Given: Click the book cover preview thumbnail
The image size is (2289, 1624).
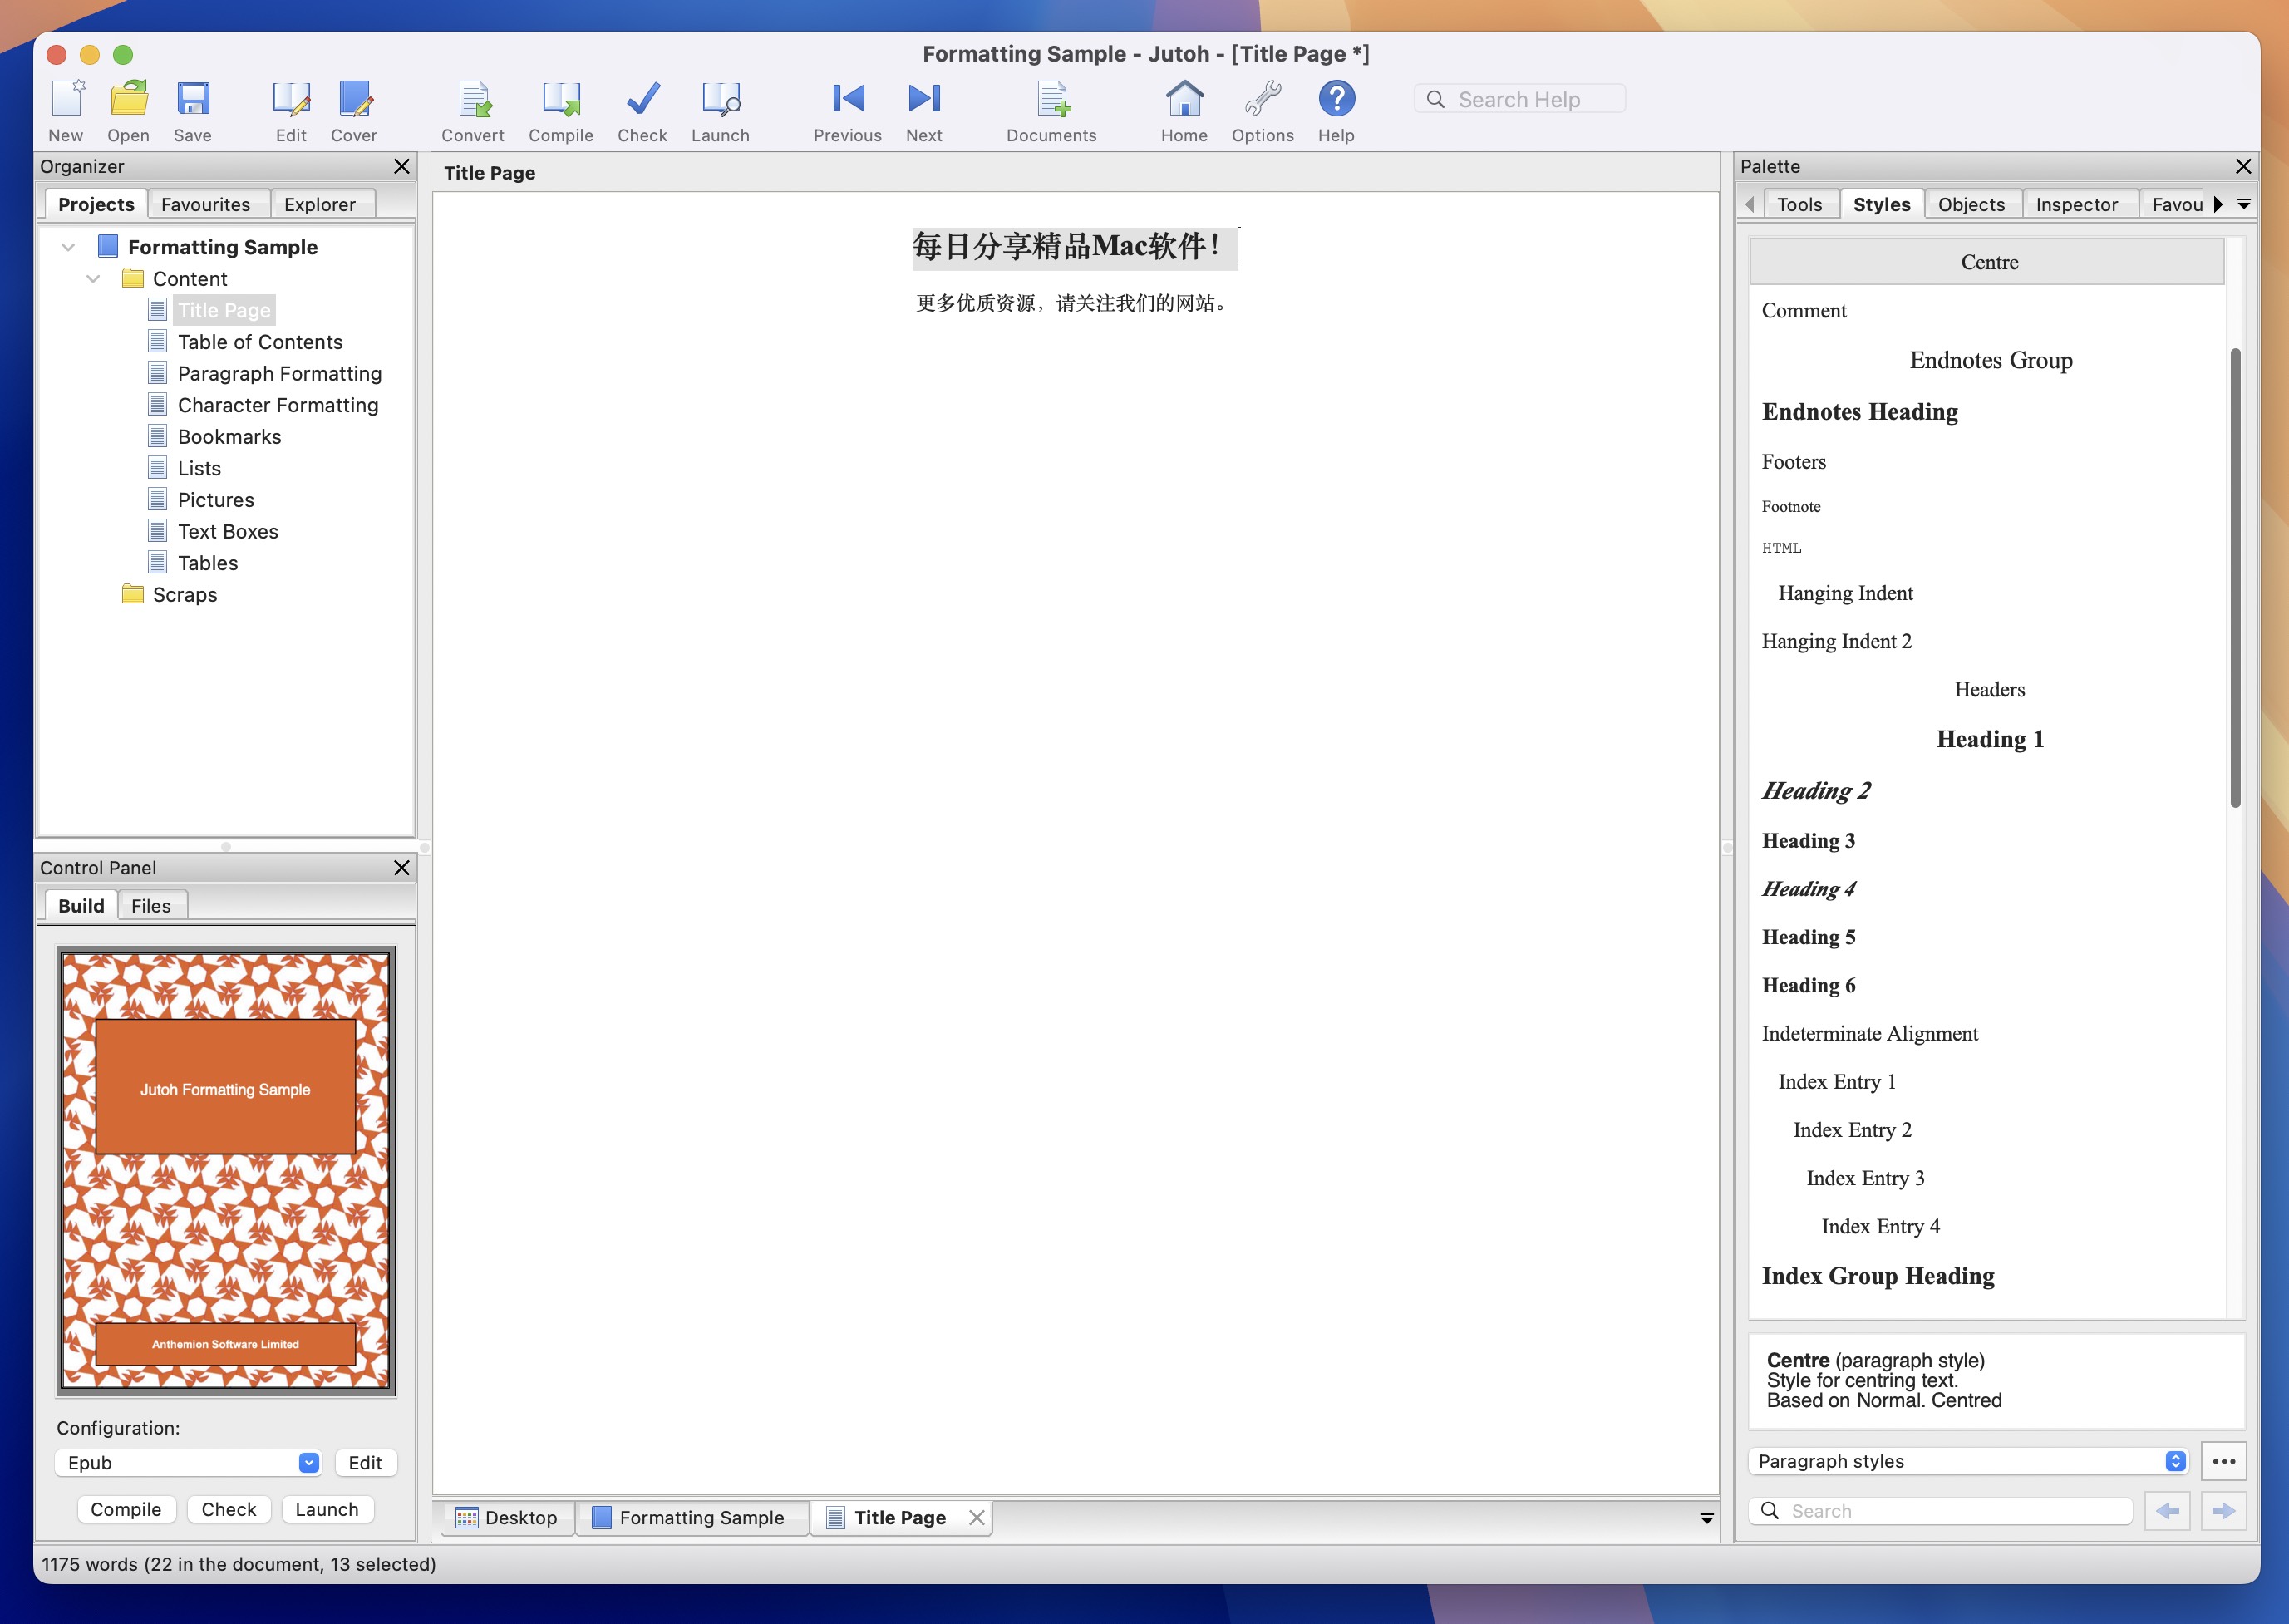Looking at the screenshot, I should click(226, 1171).
